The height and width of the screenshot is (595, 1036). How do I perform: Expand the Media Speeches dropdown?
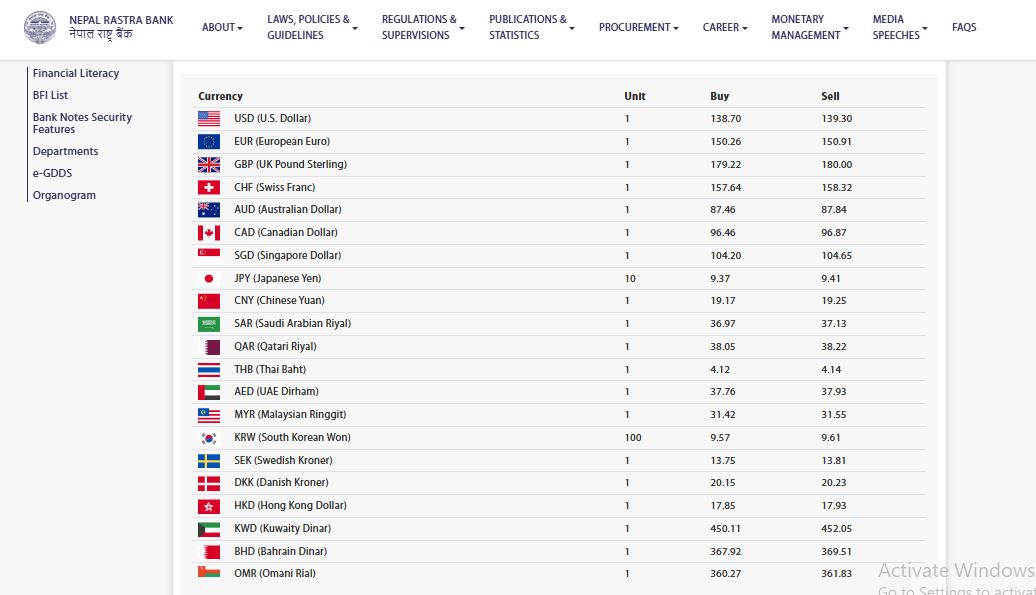900,27
